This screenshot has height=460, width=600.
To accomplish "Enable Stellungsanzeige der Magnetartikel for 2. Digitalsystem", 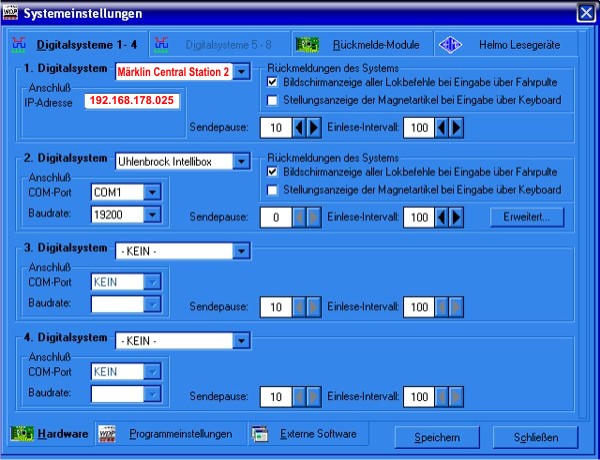I will point(273,190).
